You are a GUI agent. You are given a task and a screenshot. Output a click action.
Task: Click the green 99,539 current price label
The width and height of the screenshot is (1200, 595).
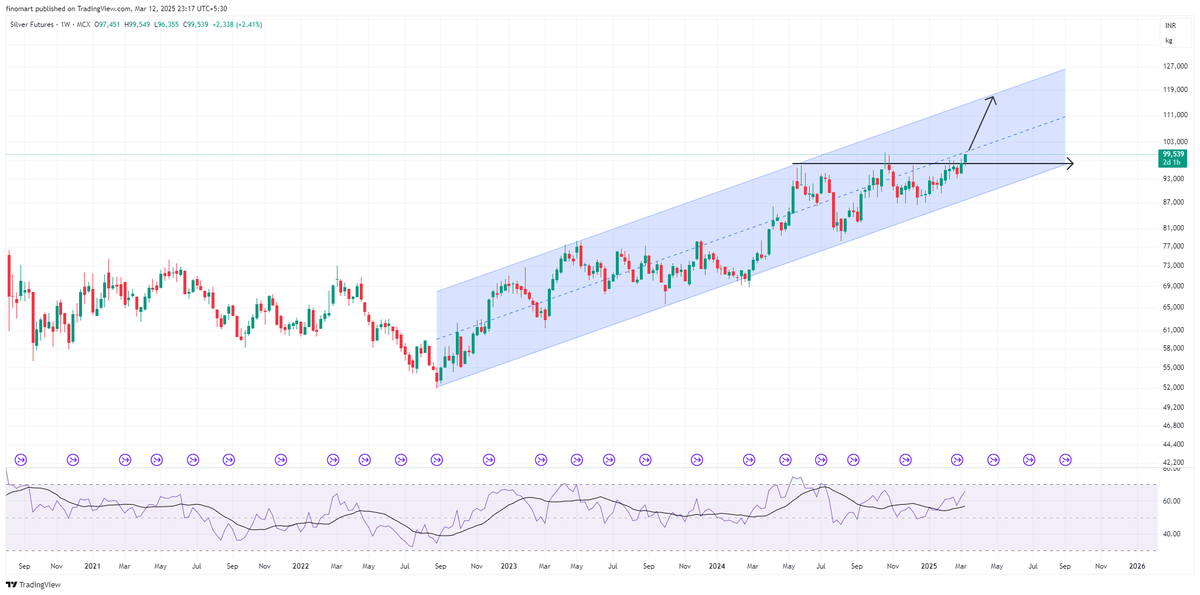(1172, 158)
